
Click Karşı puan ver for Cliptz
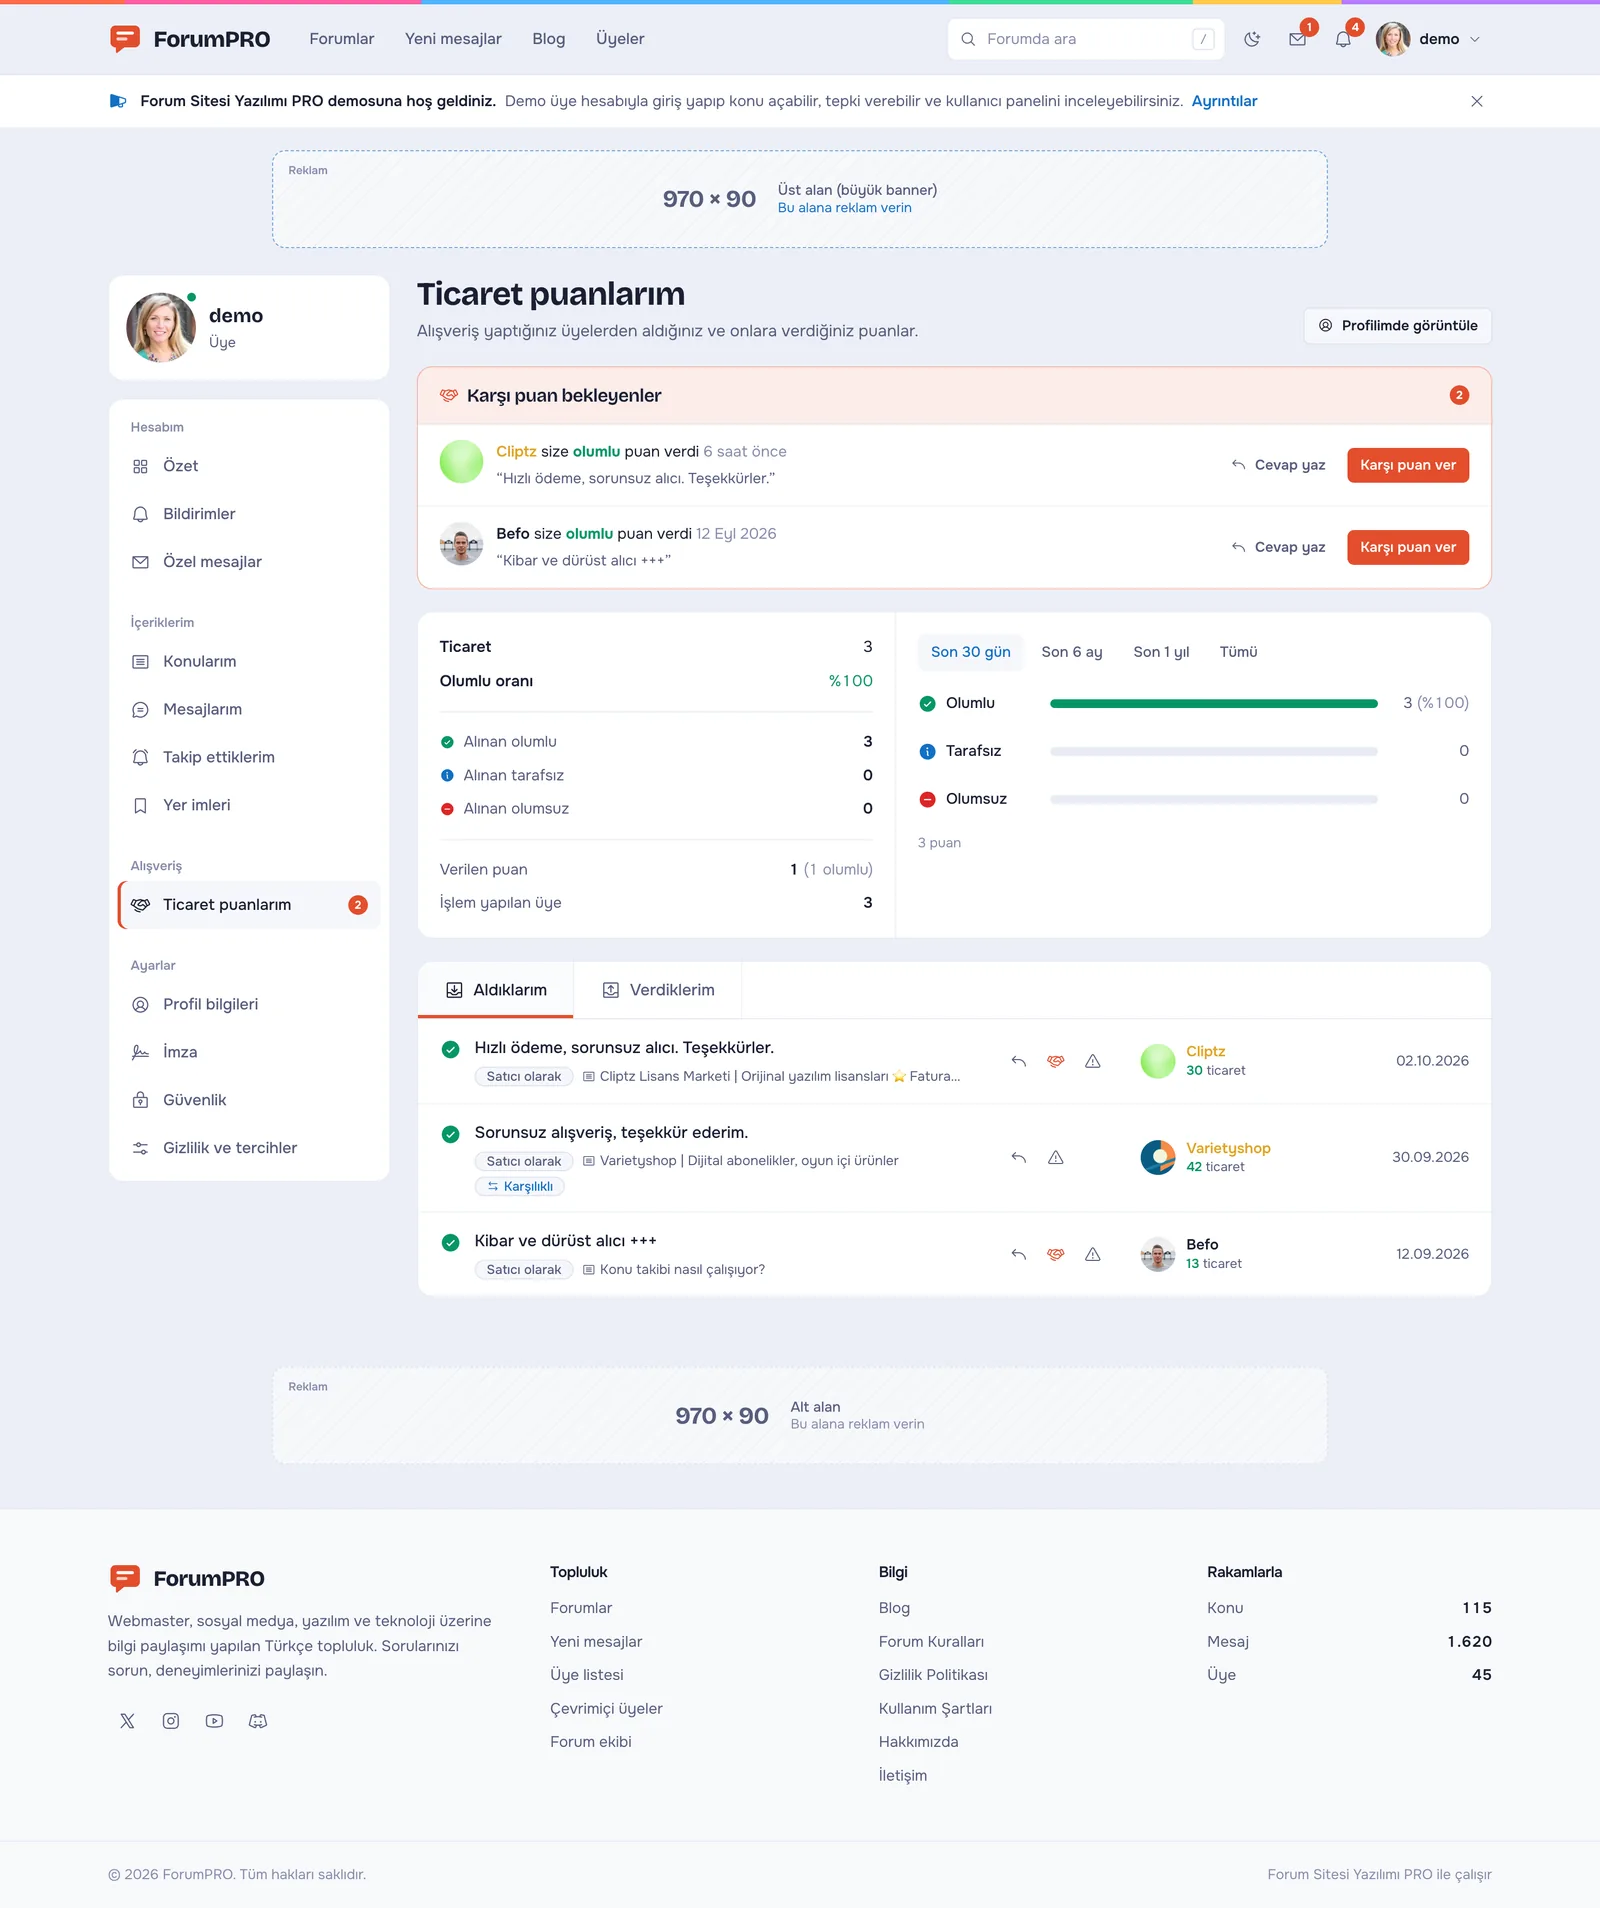pyautogui.click(x=1407, y=465)
